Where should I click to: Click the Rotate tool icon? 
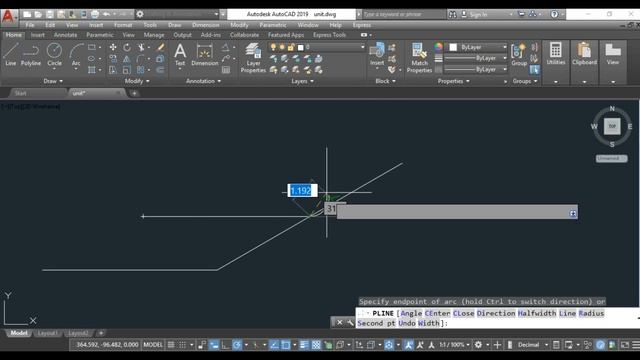click(127, 47)
